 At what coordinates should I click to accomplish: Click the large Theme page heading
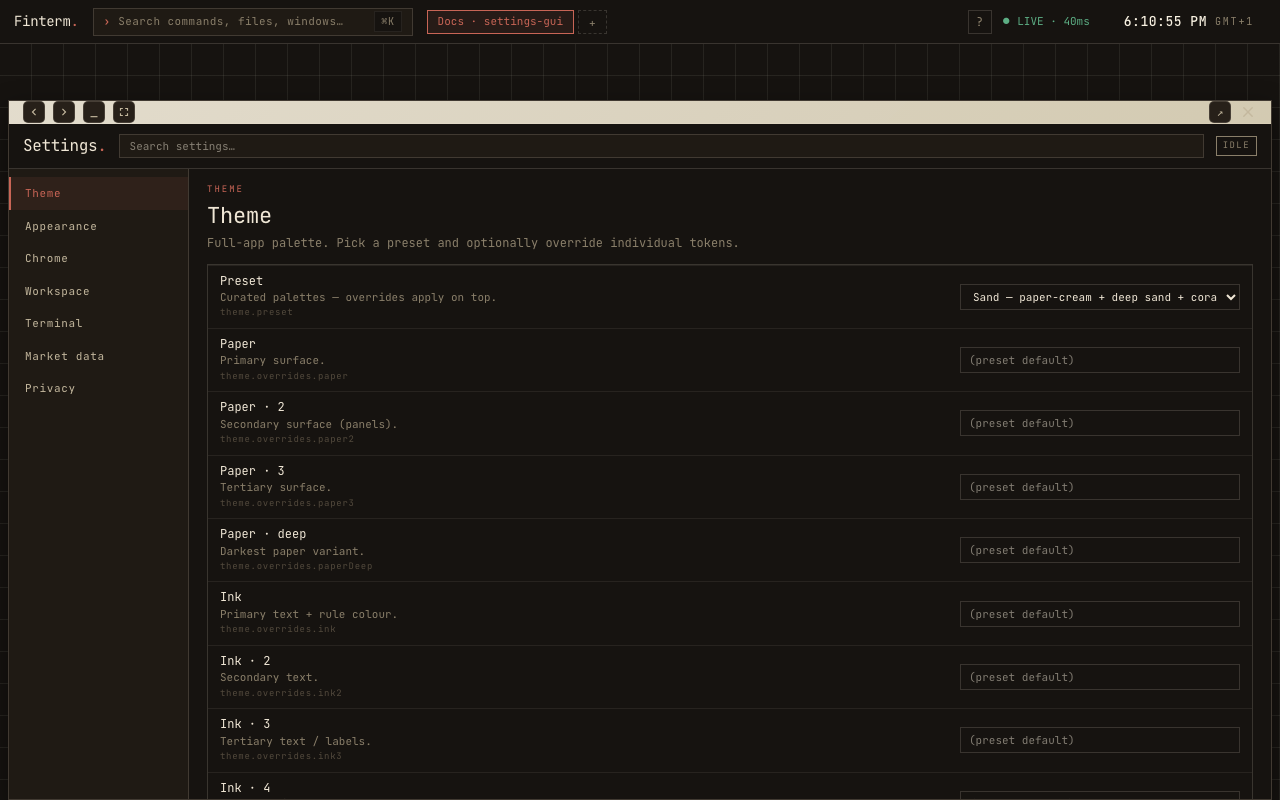(239, 216)
